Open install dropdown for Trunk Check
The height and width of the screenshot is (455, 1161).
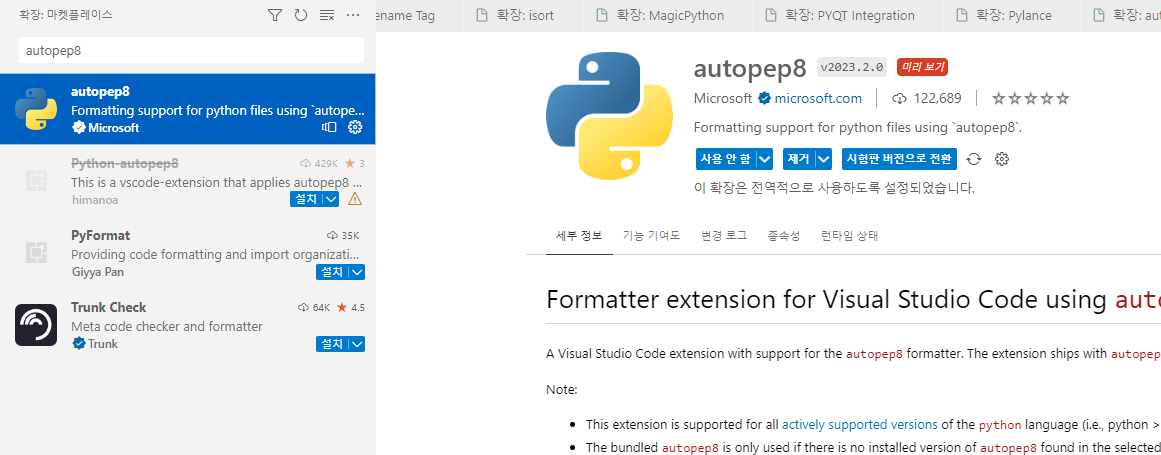tap(357, 344)
